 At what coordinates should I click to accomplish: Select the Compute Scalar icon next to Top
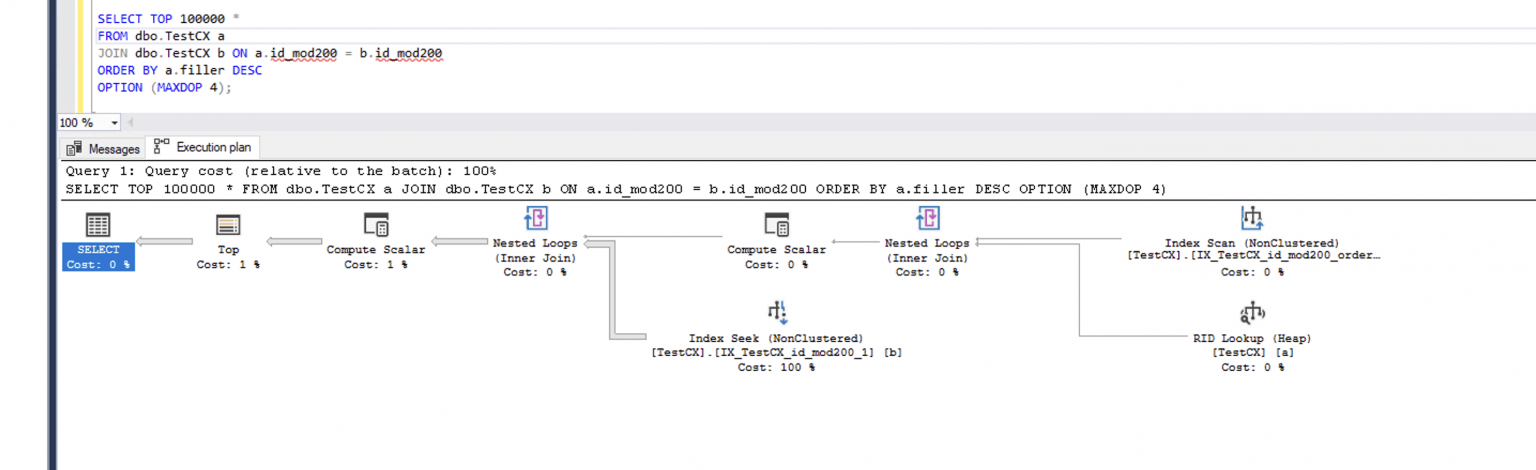[x=376, y=225]
